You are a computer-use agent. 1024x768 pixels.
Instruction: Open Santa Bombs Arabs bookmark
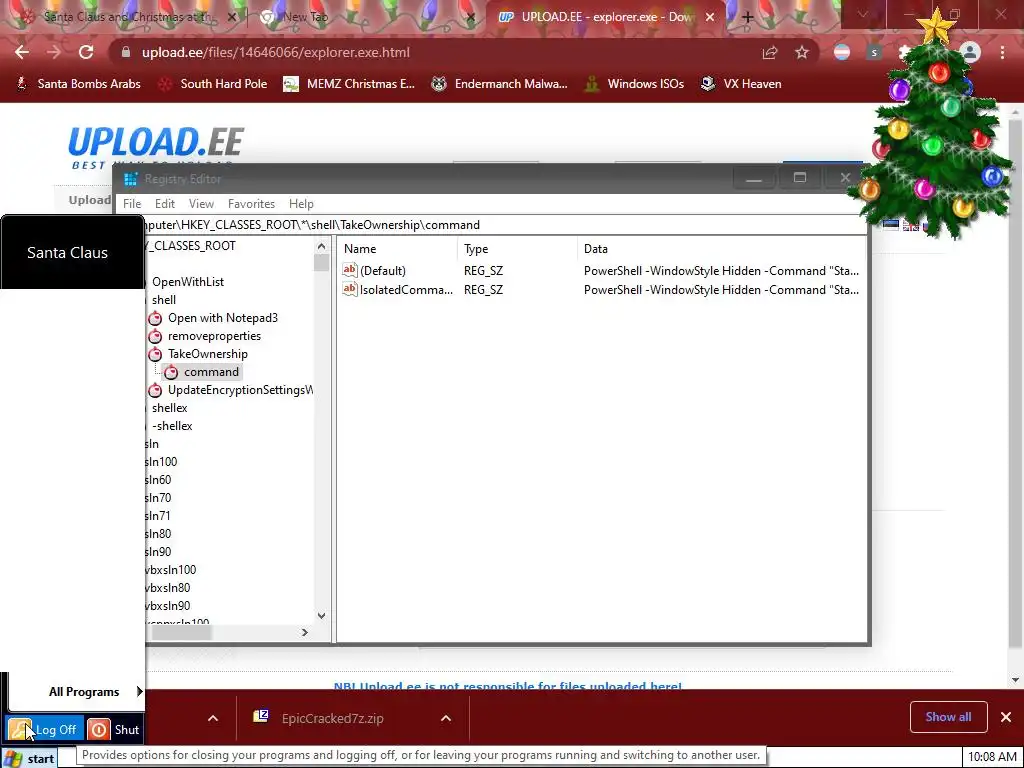point(78,84)
